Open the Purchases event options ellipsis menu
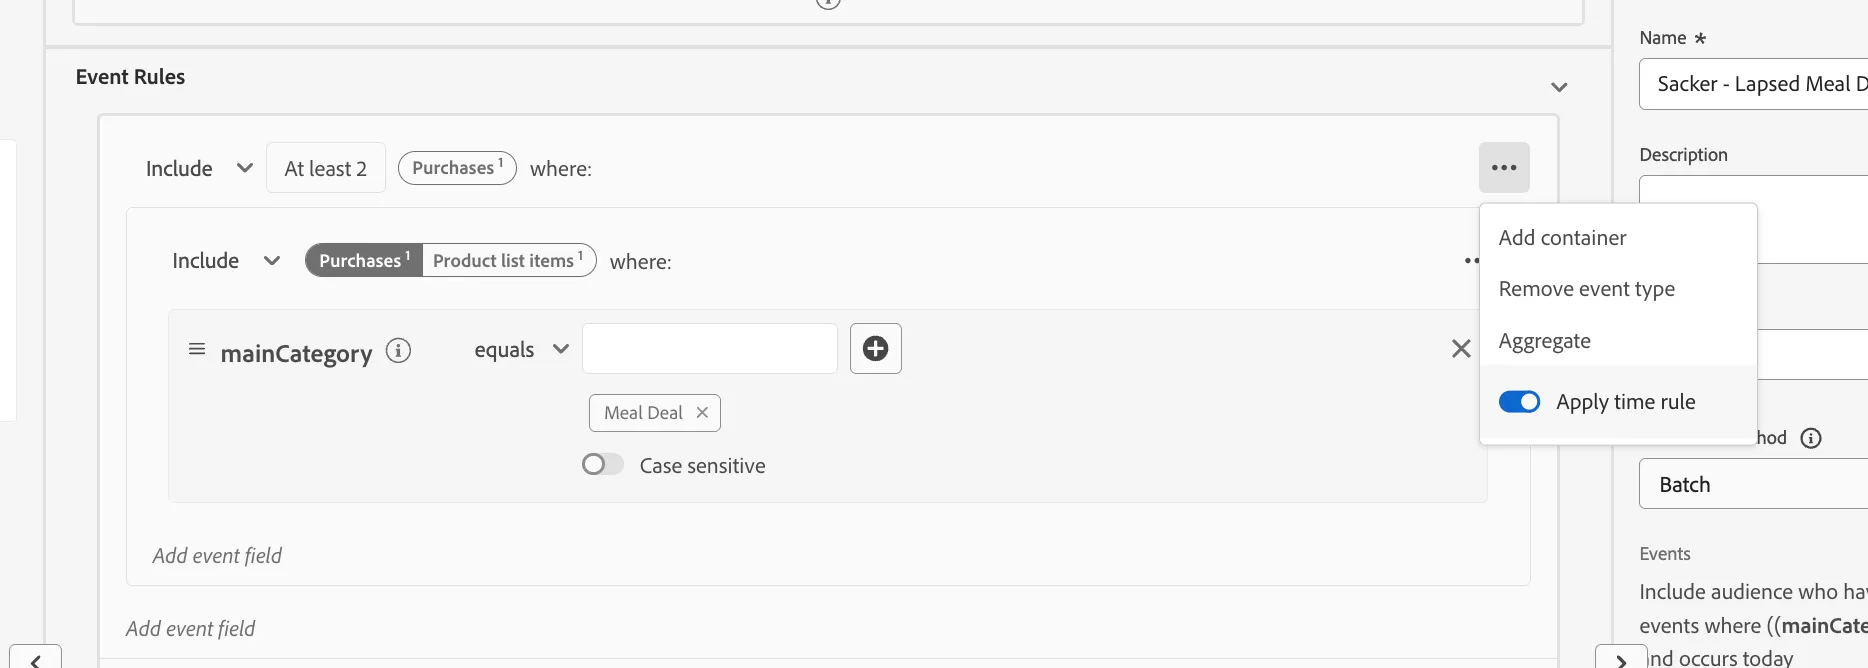Viewport: 1868px width, 668px height. (1504, 168)
